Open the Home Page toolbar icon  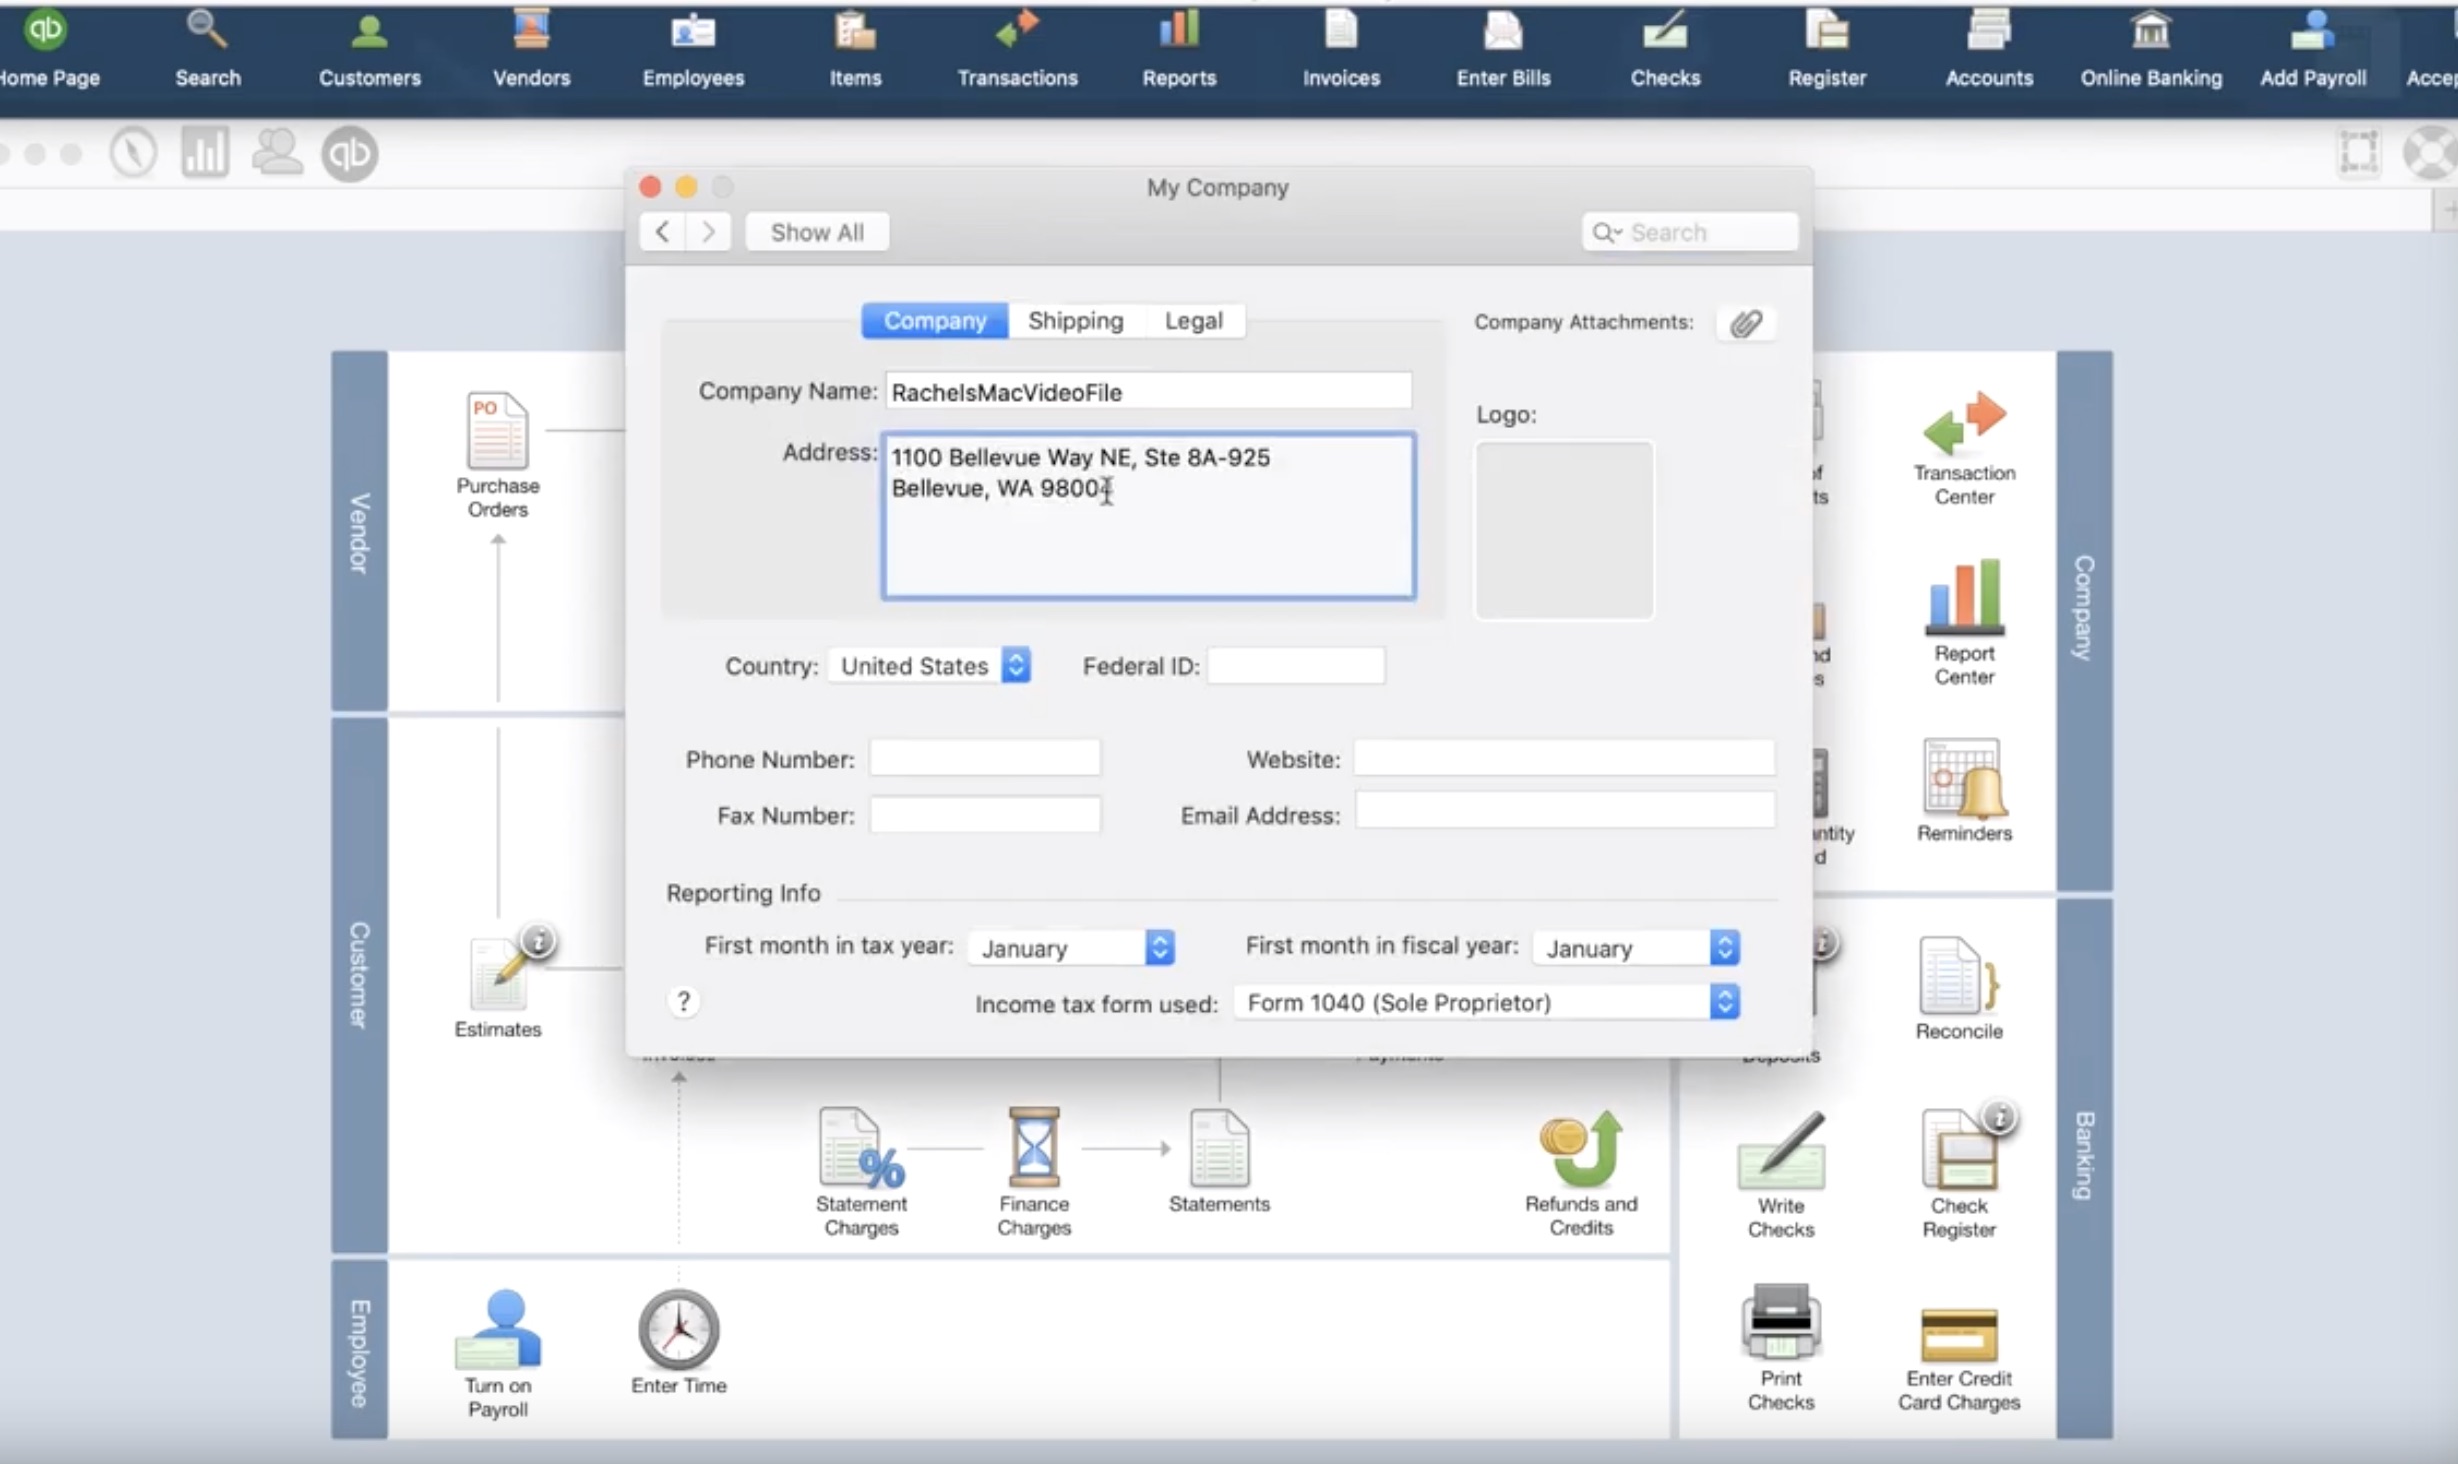(46, 47)
